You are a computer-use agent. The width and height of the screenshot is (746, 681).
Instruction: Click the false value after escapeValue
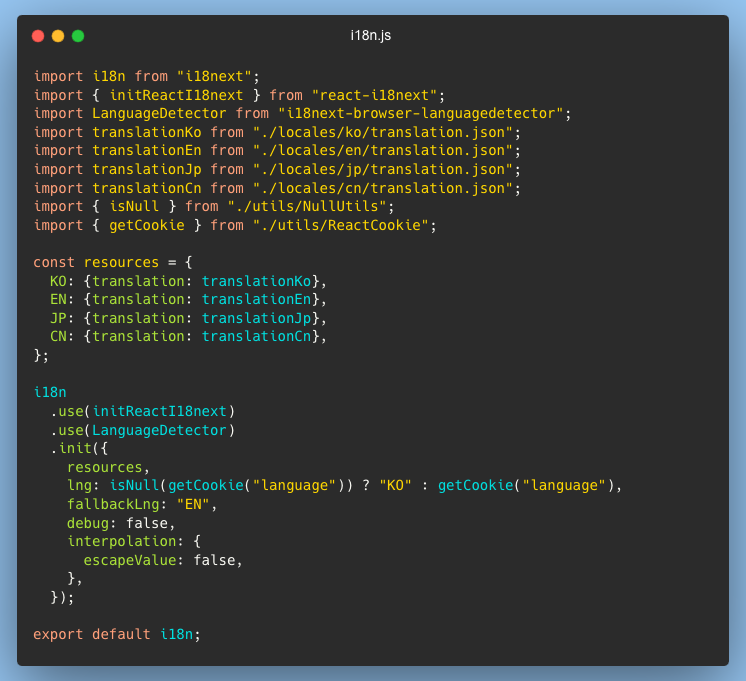click(214, 561)
